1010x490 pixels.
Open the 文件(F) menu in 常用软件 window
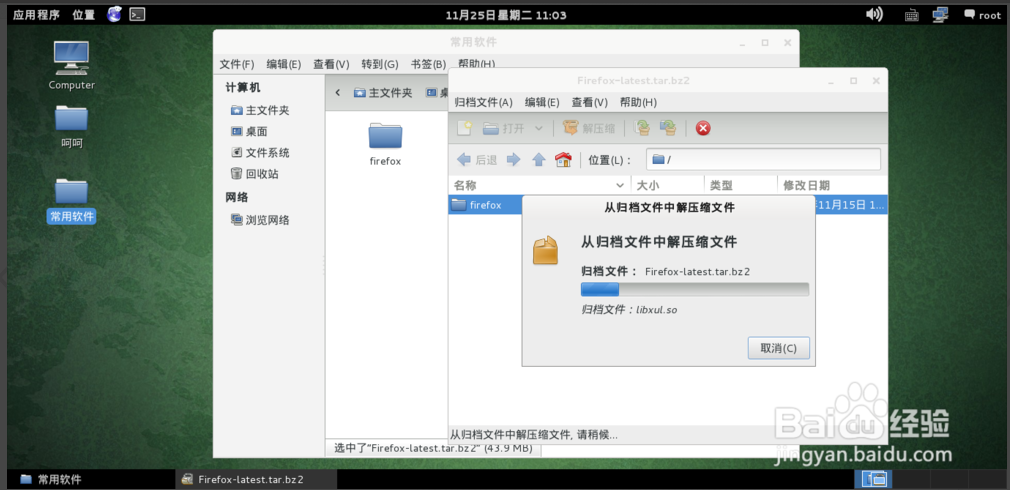[x=237, y=64]
